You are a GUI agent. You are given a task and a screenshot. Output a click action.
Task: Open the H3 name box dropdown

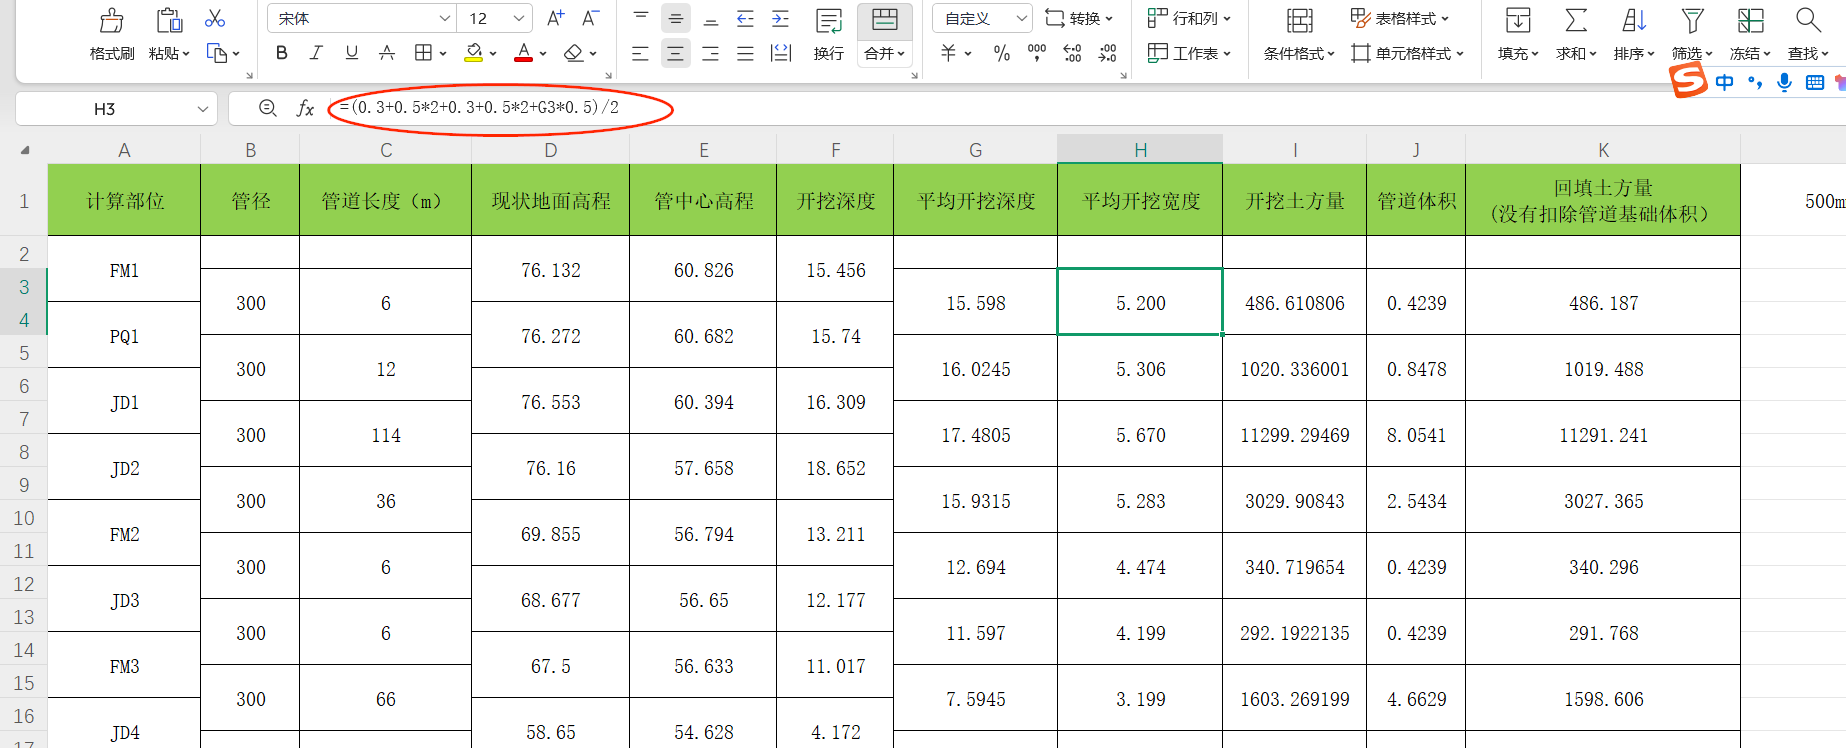(x=203, y=108)
